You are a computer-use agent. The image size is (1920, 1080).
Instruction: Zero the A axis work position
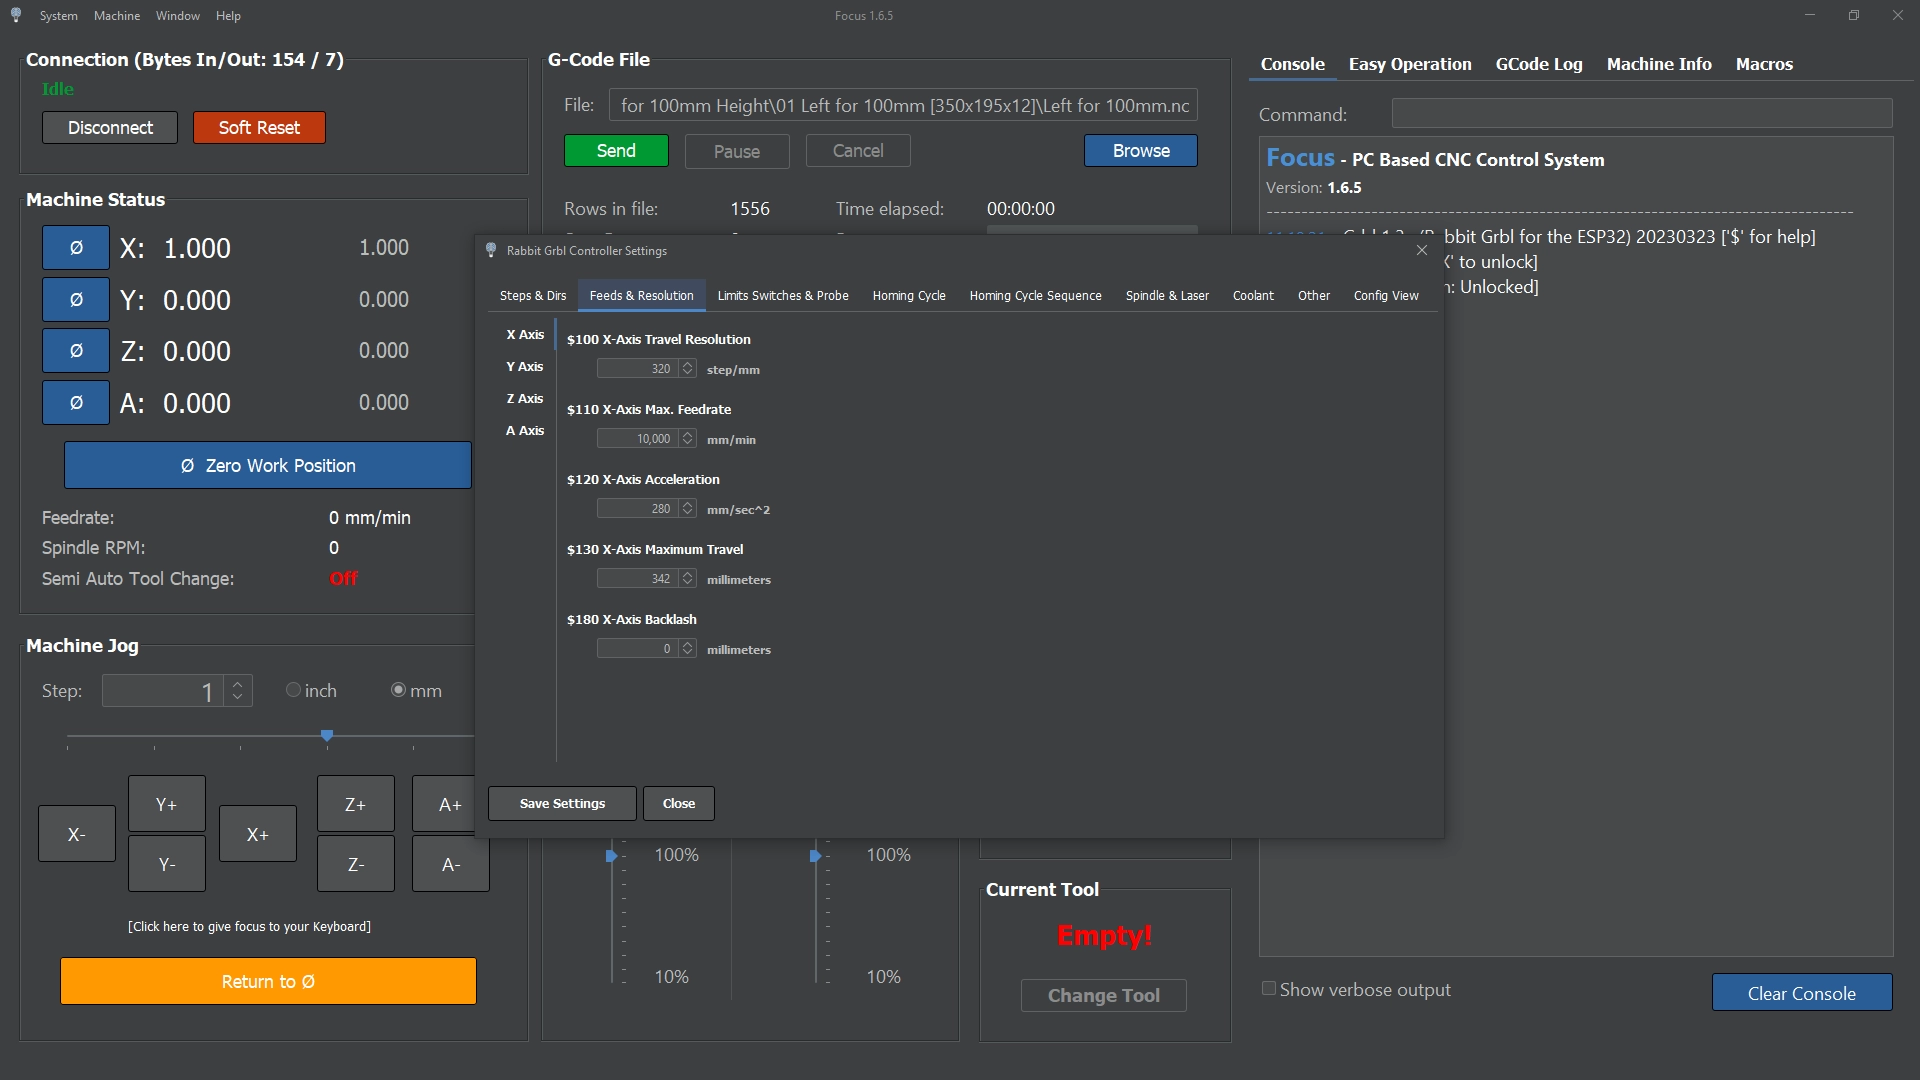tap(76, 403)
